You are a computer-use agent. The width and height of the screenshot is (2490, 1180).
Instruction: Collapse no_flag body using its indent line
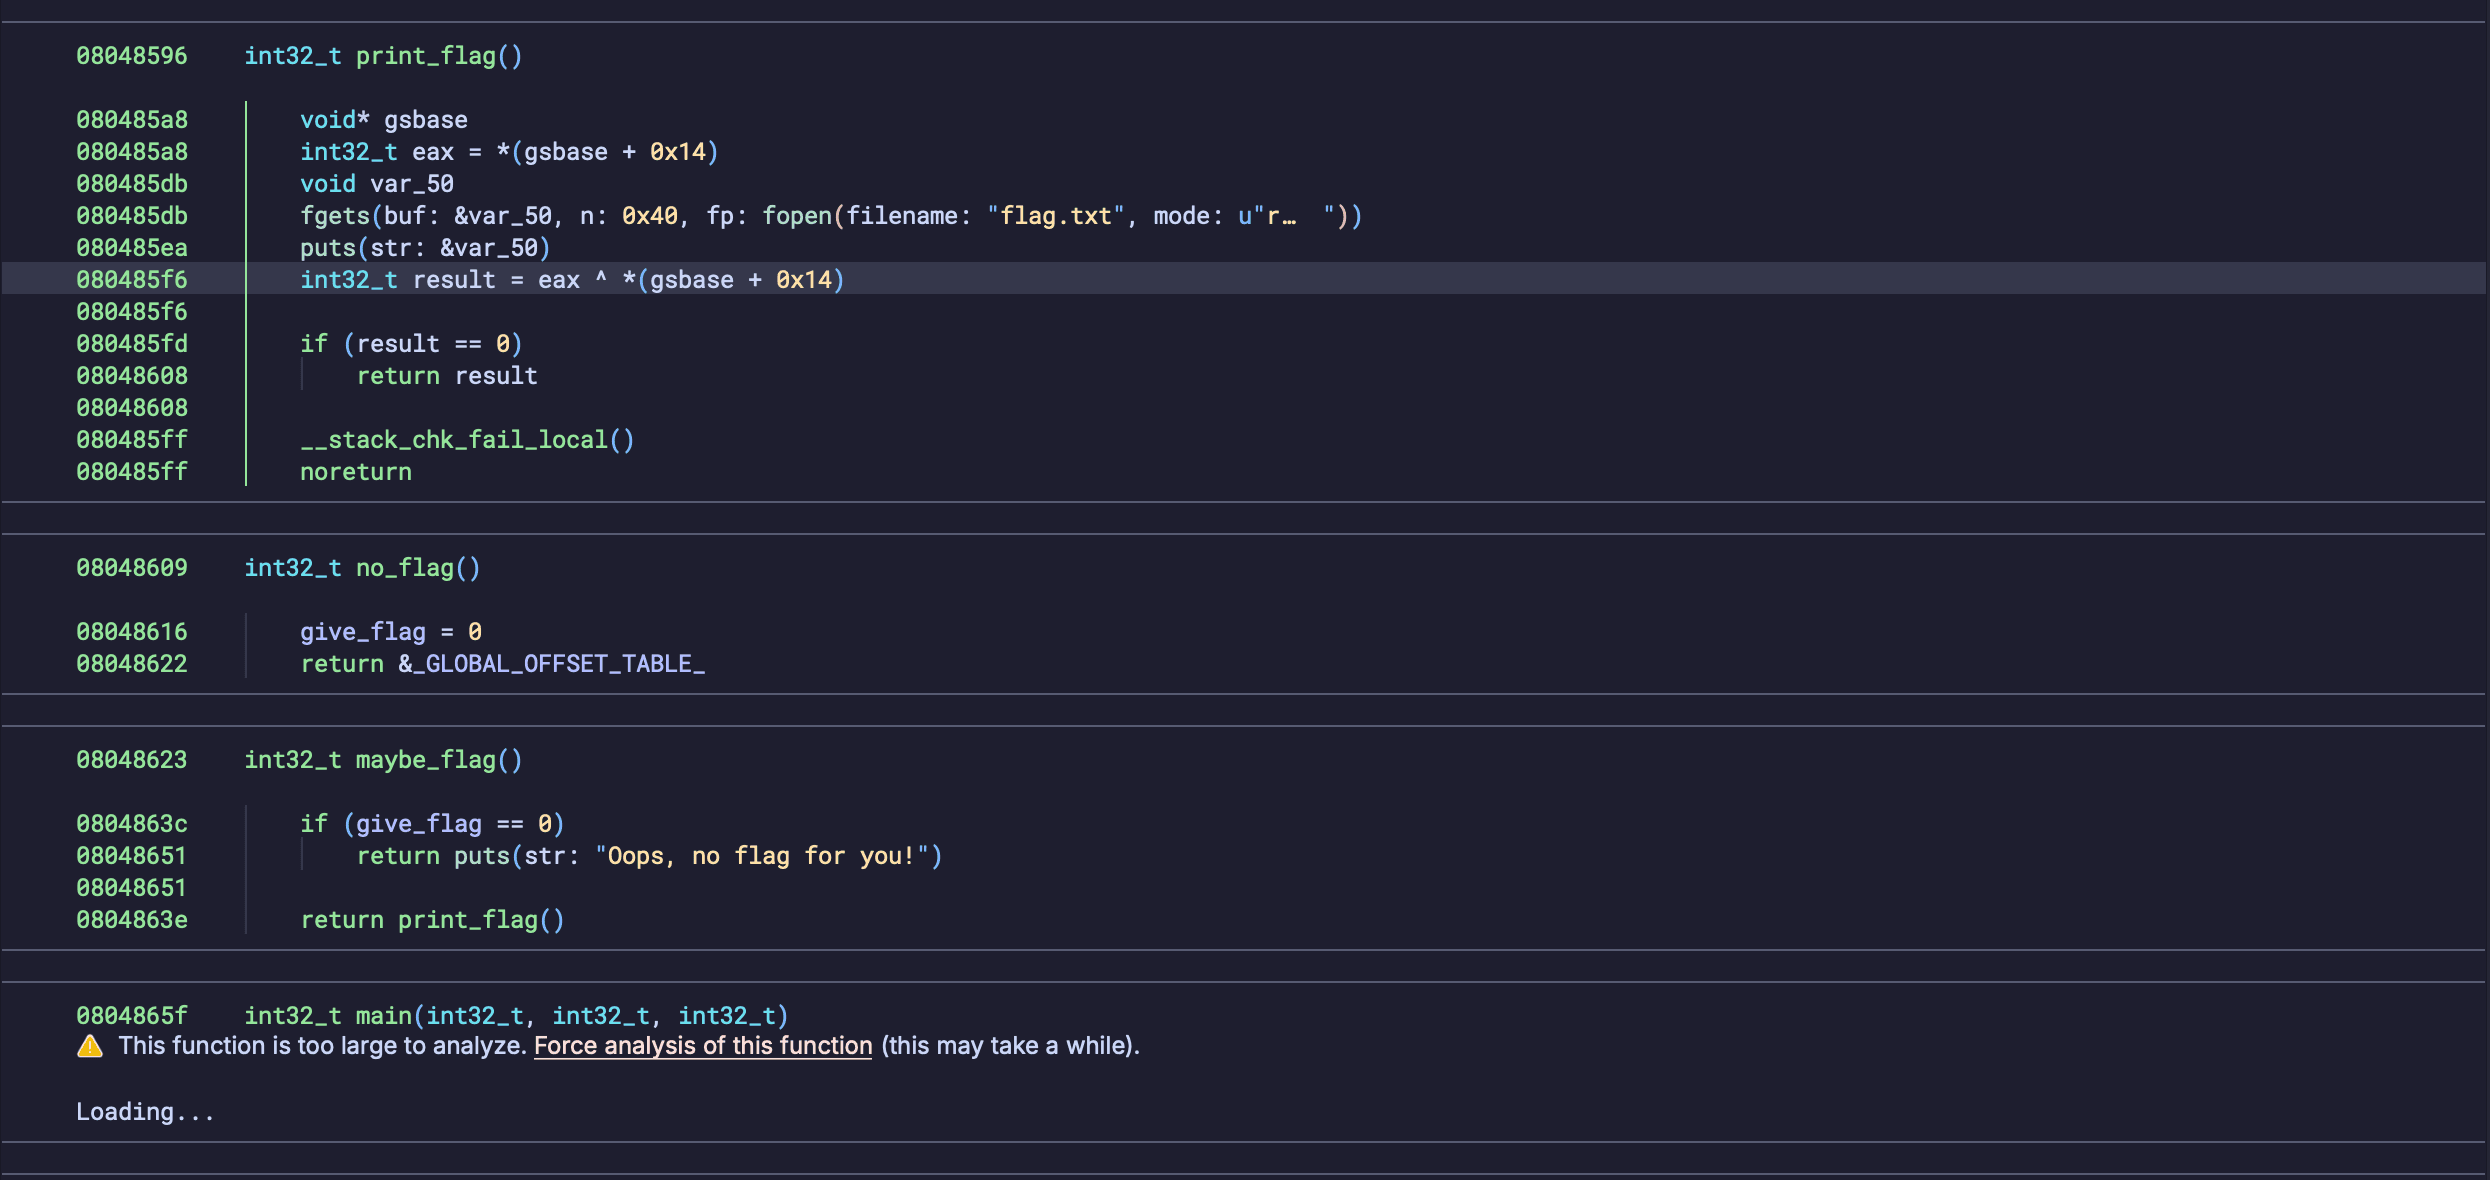(247, 647)
